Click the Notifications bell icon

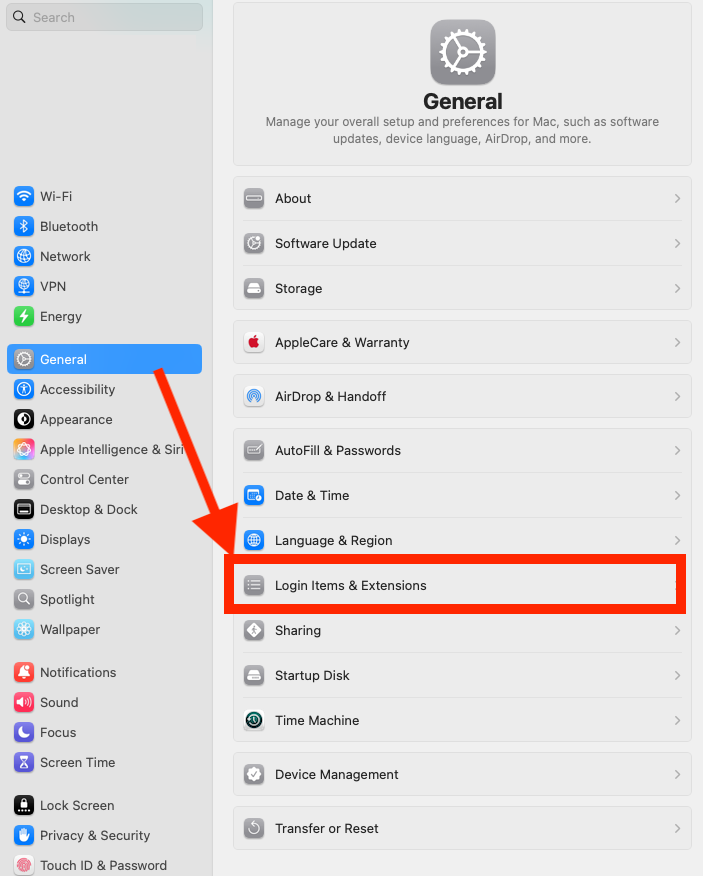(23, 672)
